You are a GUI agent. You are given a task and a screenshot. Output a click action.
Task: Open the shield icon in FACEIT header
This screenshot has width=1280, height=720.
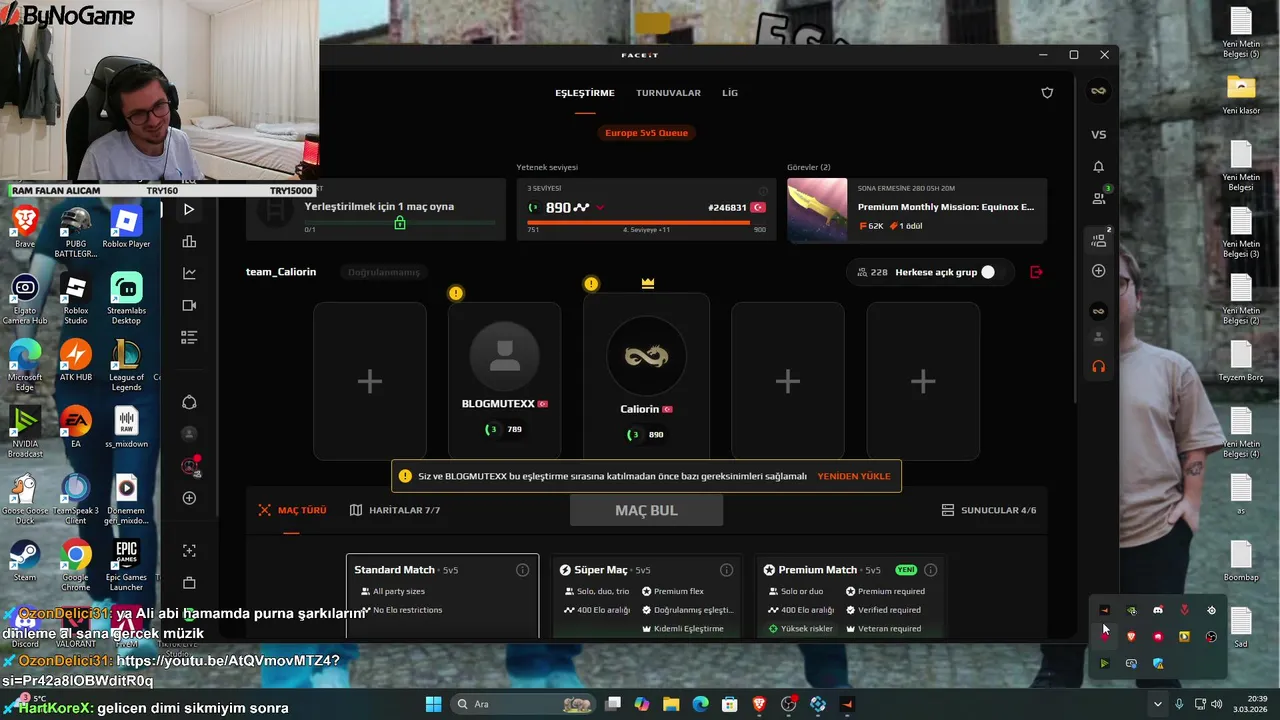tap(1047, 93)
